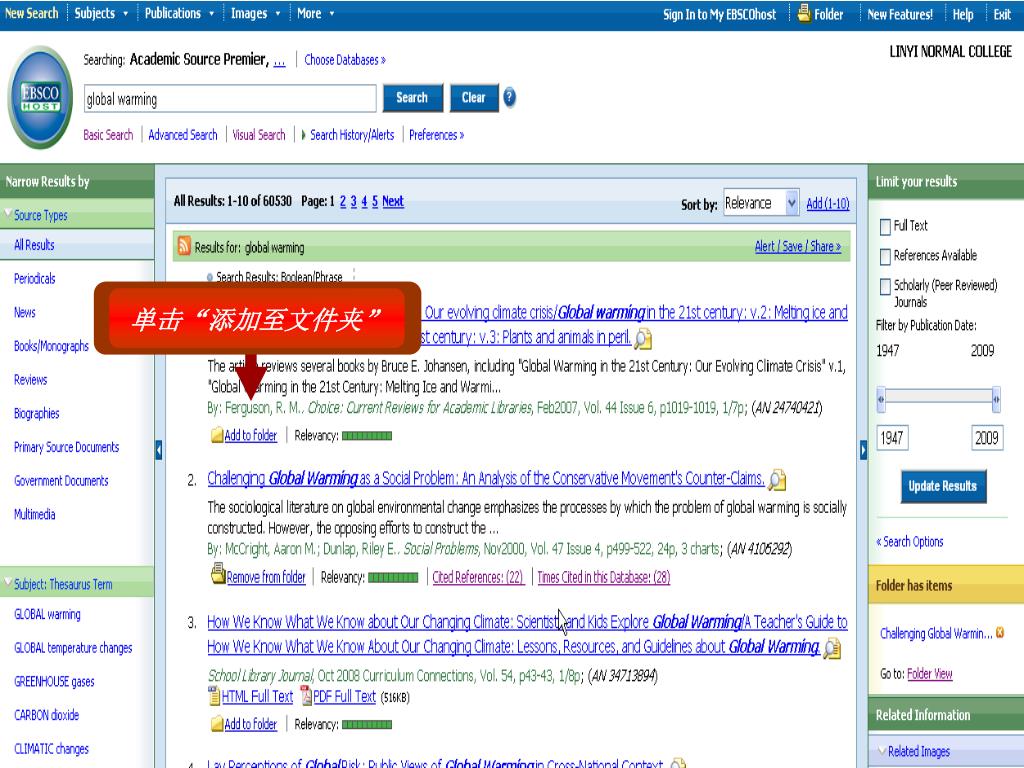Click Update Results button
Image resolution: width=1024 pixels, height=768 pixels.
tap(943, 486)
